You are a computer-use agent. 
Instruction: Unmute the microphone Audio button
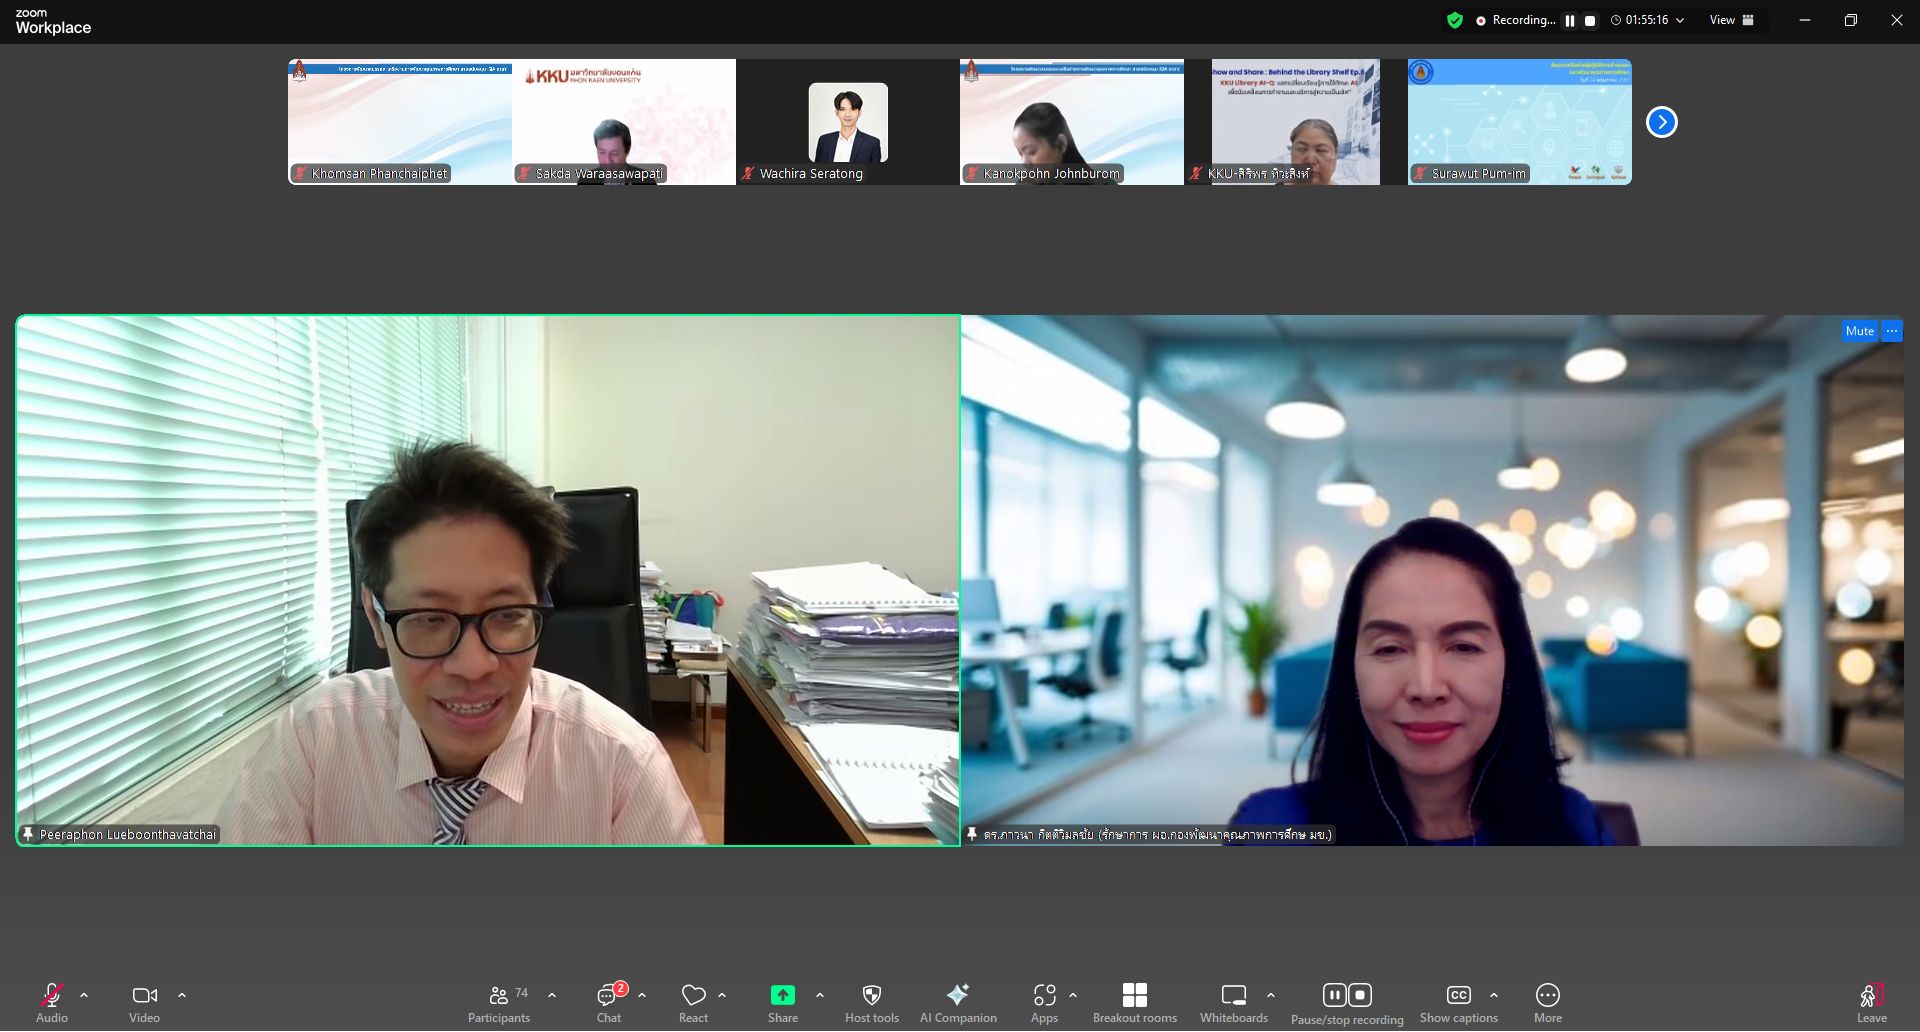52,1003
